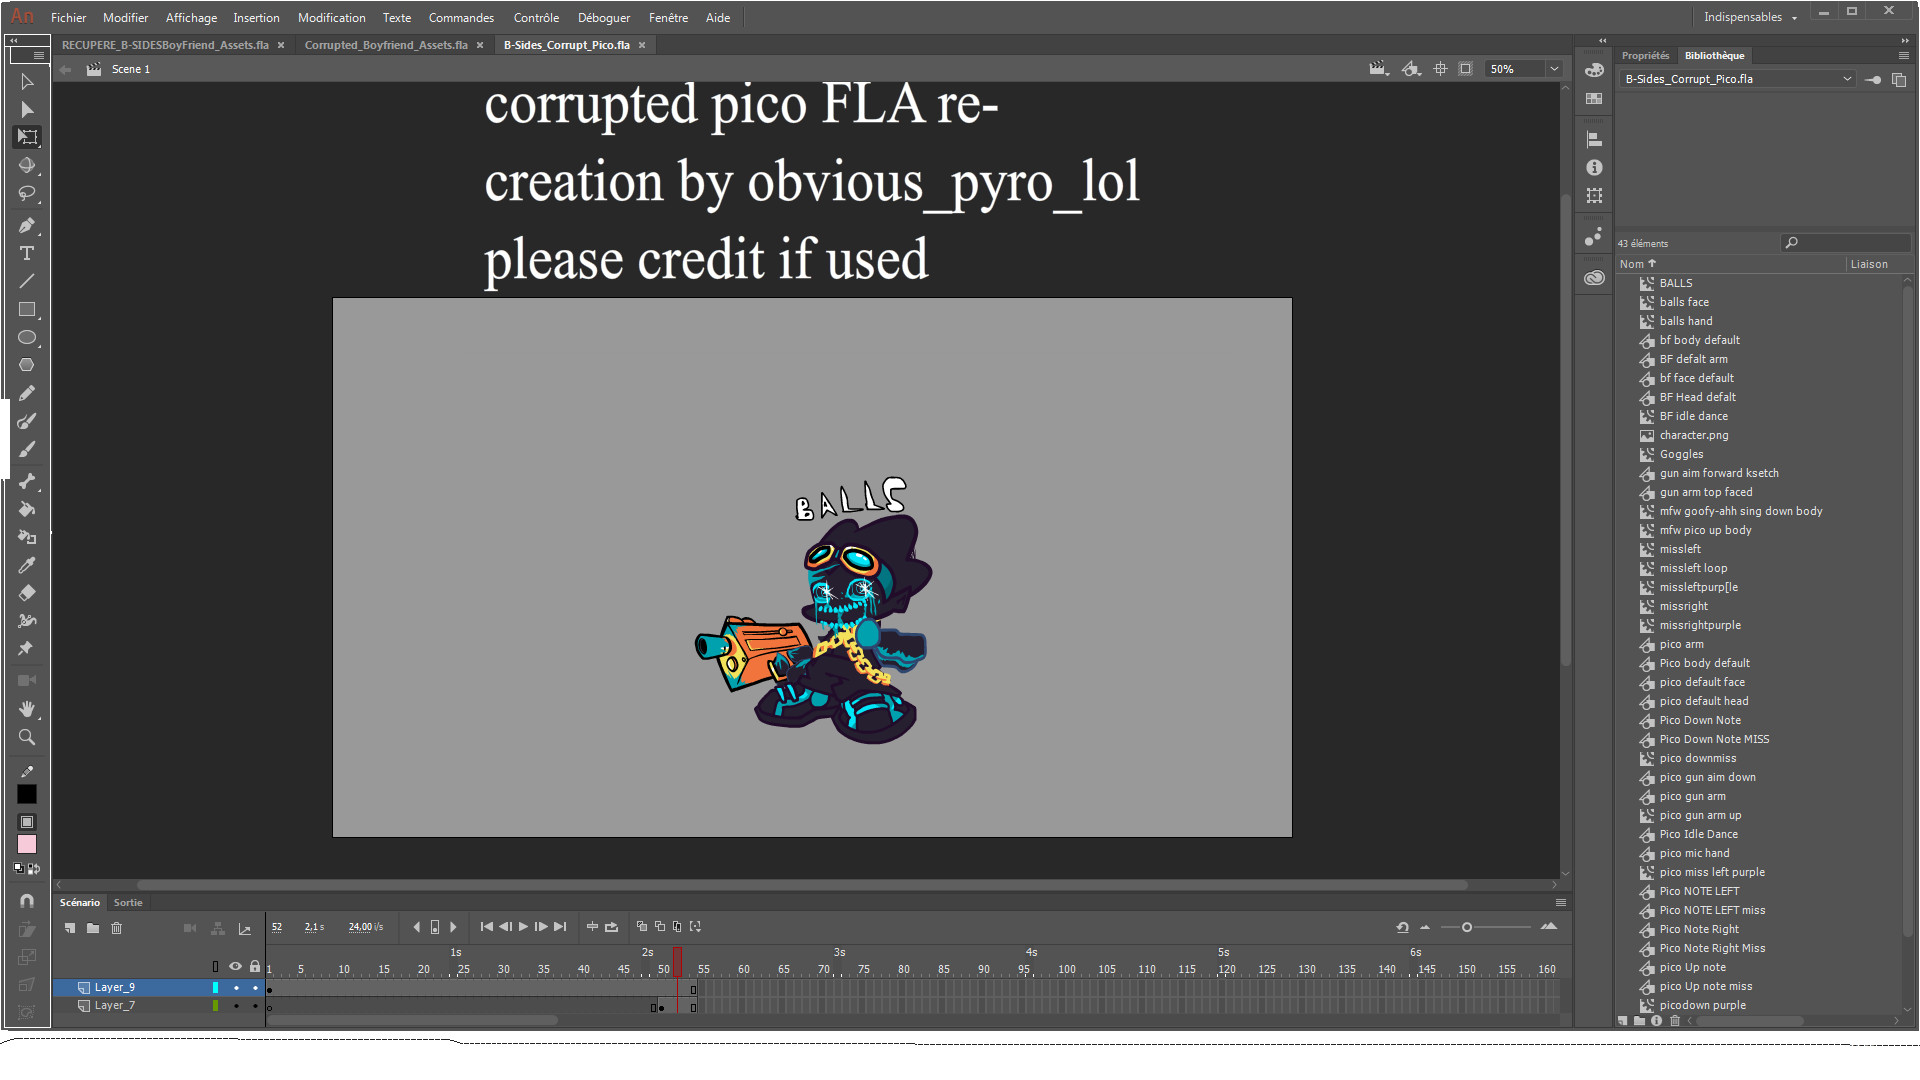Select the Rectangle tool
This screenshot has height=1080, width=1920.
[x=27, y=309]
